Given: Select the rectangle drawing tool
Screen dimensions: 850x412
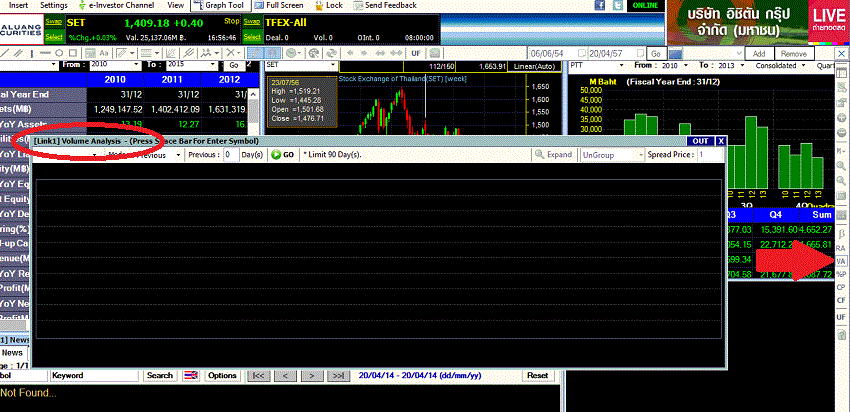Looking at the screenshot, I should [73, 53].
